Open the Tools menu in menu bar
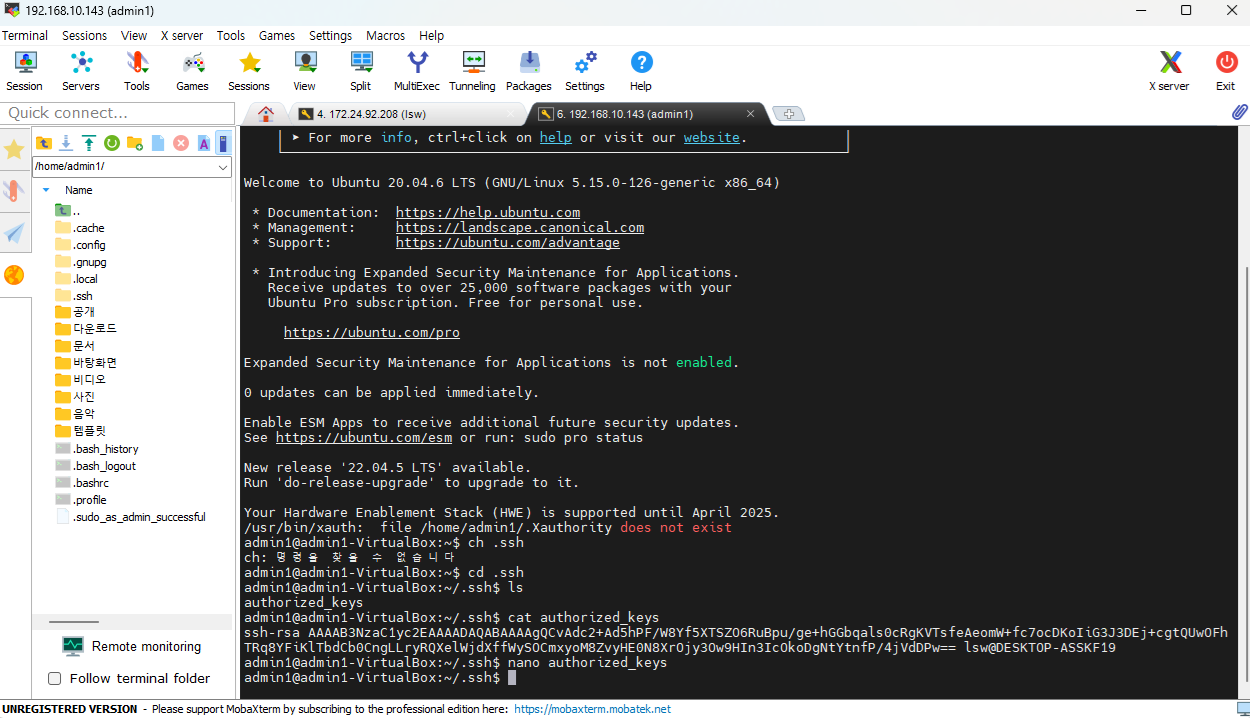The height and width of the screenshot is (718, 1250). pyautogui.click(x=231, y=35)
